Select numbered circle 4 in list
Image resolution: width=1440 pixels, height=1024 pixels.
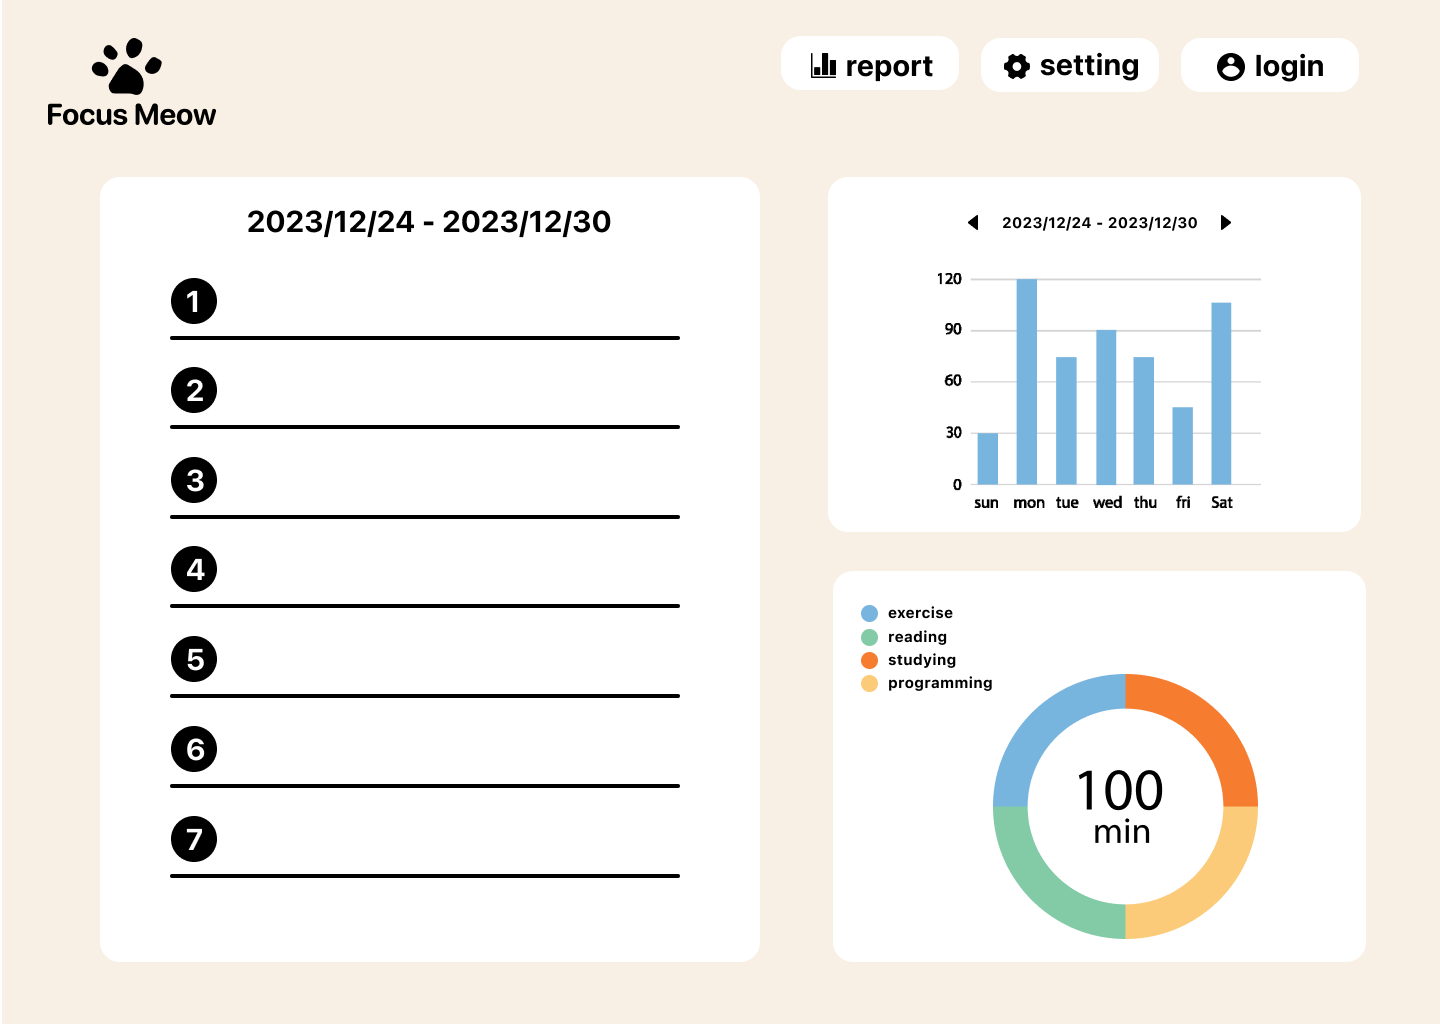tap(194, 569)
